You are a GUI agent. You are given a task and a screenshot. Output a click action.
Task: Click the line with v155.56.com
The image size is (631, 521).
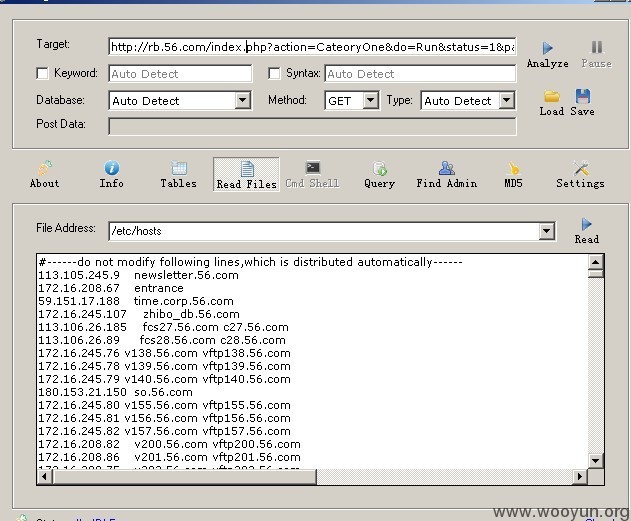(164, 405)
